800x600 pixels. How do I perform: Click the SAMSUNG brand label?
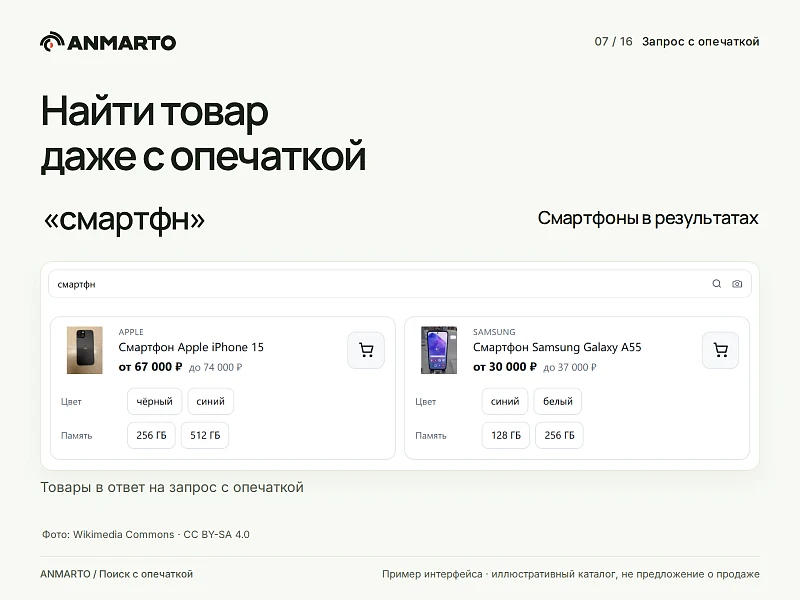tap(494, 332)
